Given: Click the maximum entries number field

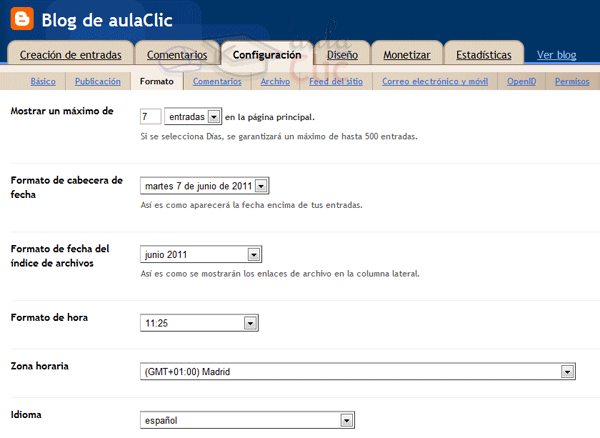Looking at the screenshot, I should (151, 117).
